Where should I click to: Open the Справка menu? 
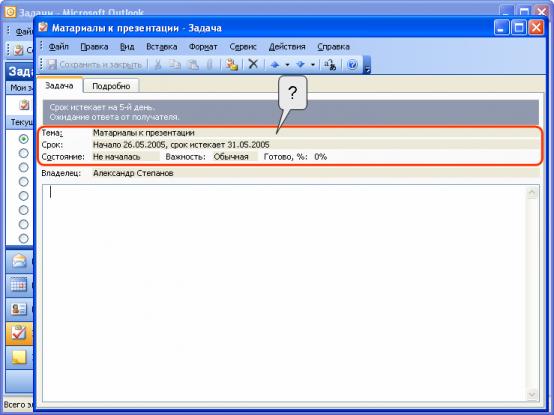point(334,47)
